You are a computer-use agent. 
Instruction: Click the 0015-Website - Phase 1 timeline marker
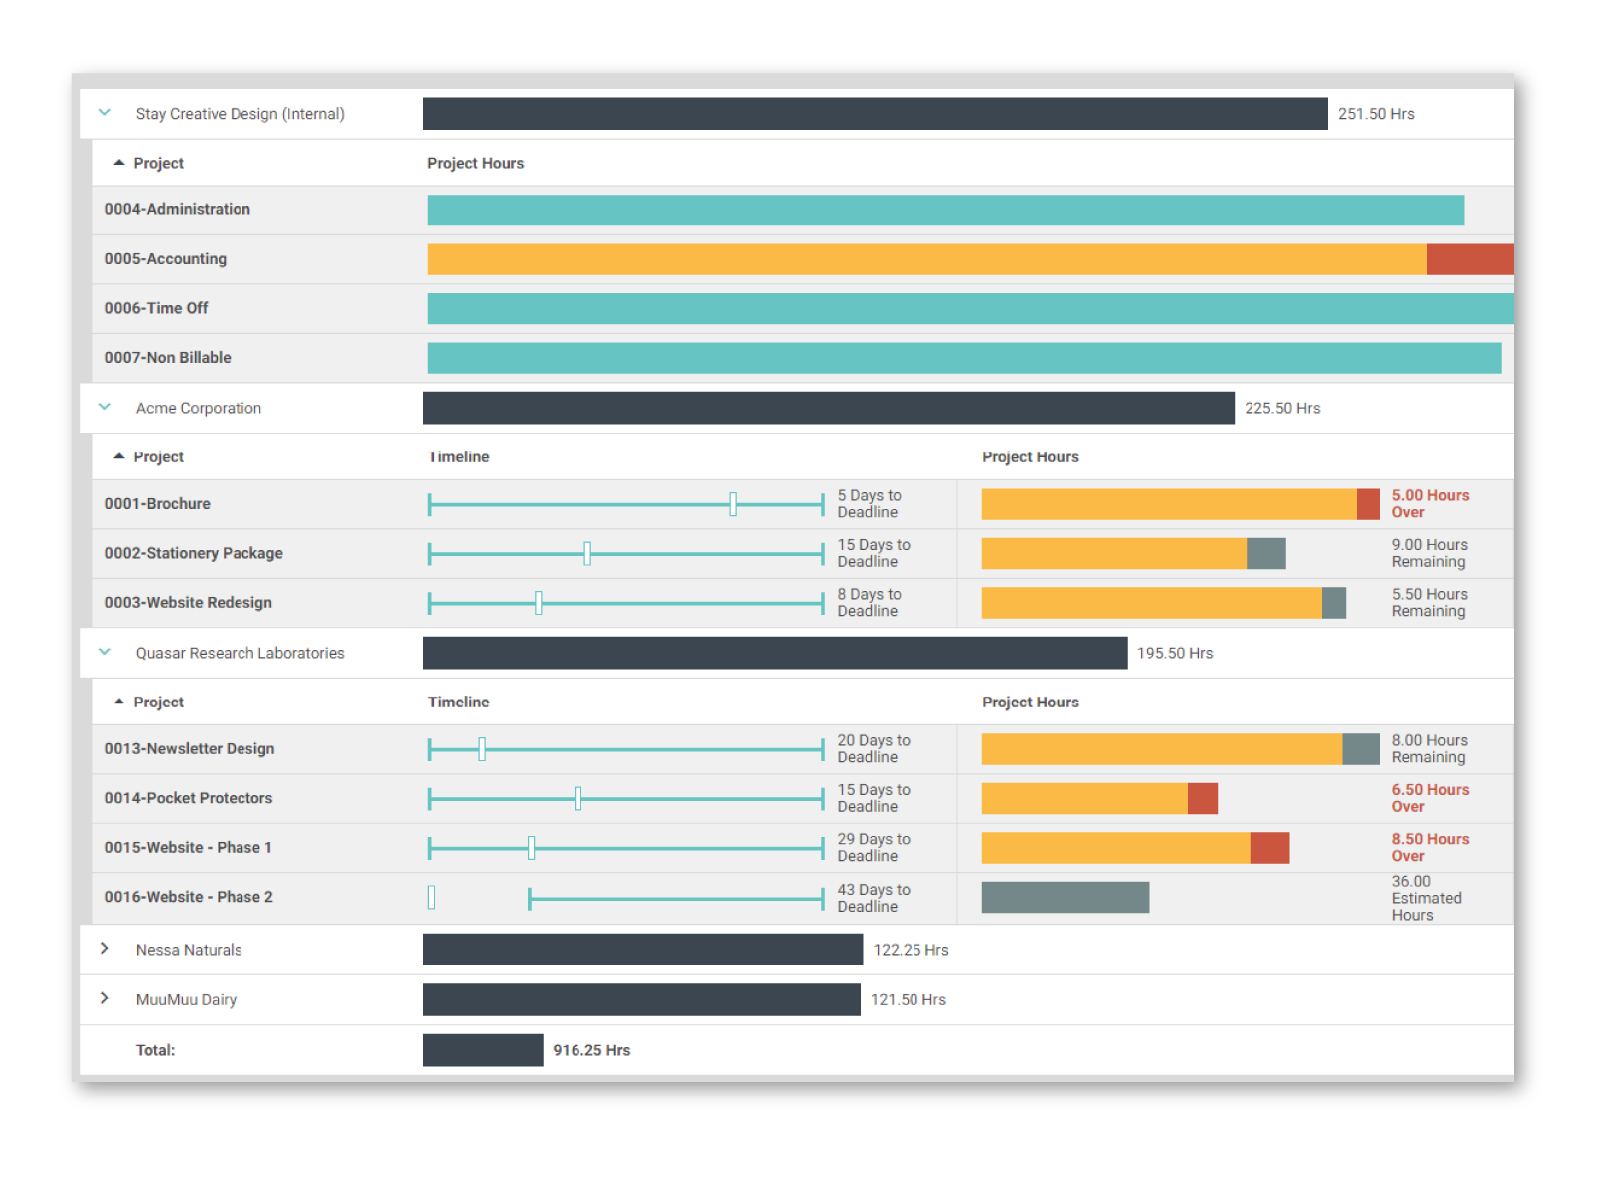[x=531, y=848]
